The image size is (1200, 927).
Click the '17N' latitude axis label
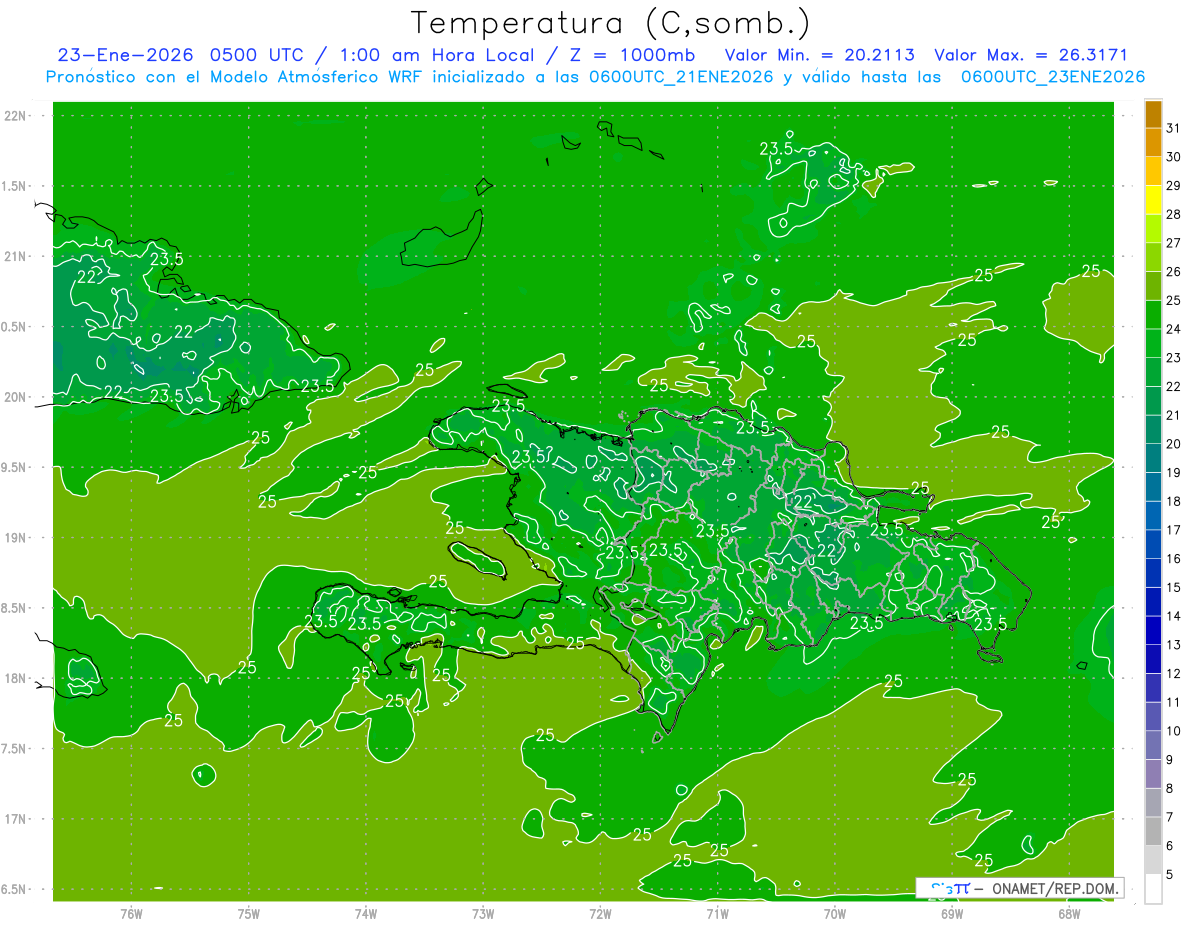coord(14,819)
